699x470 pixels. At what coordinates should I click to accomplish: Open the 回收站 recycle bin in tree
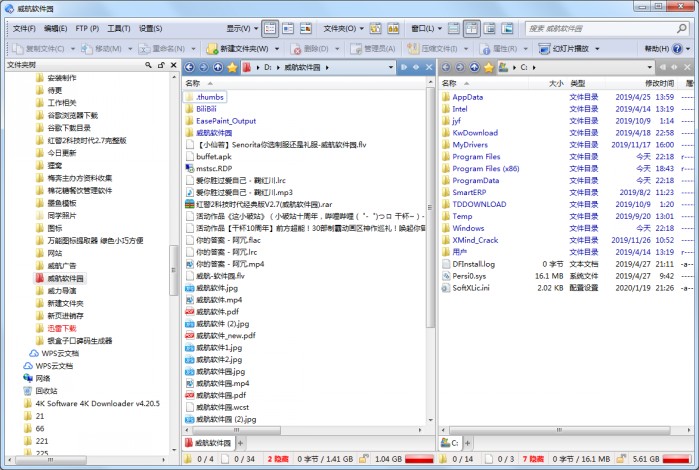[x=41, y=391]
